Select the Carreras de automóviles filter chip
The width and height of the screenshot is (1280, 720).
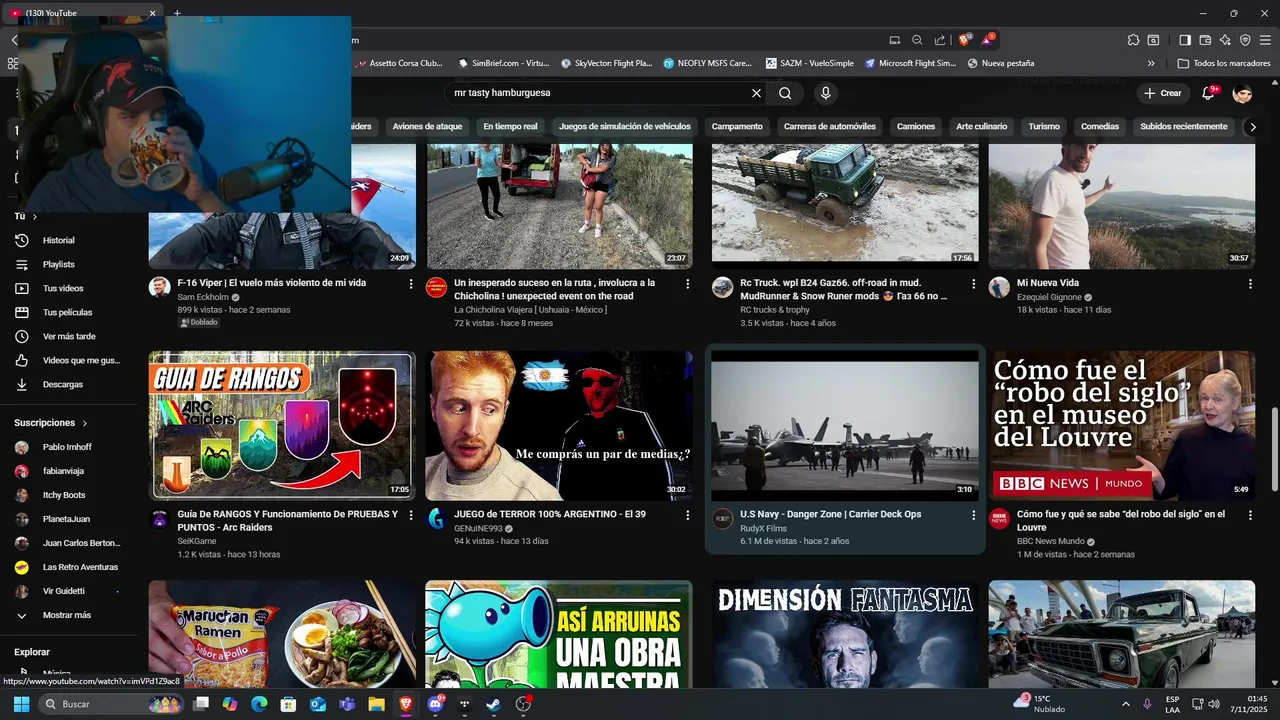click(830, 127)
